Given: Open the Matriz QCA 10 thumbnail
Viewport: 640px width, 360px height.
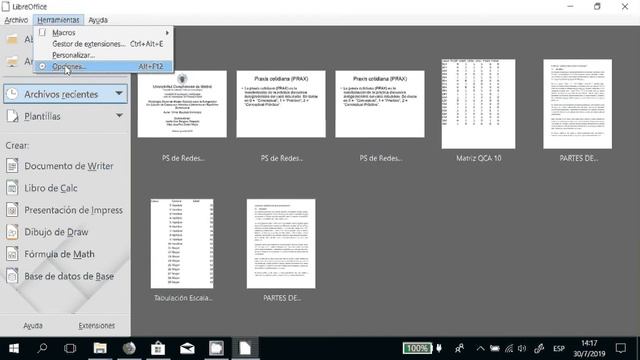Looking at the screenshot, I should pyautogui.click(x=478, y=104).
